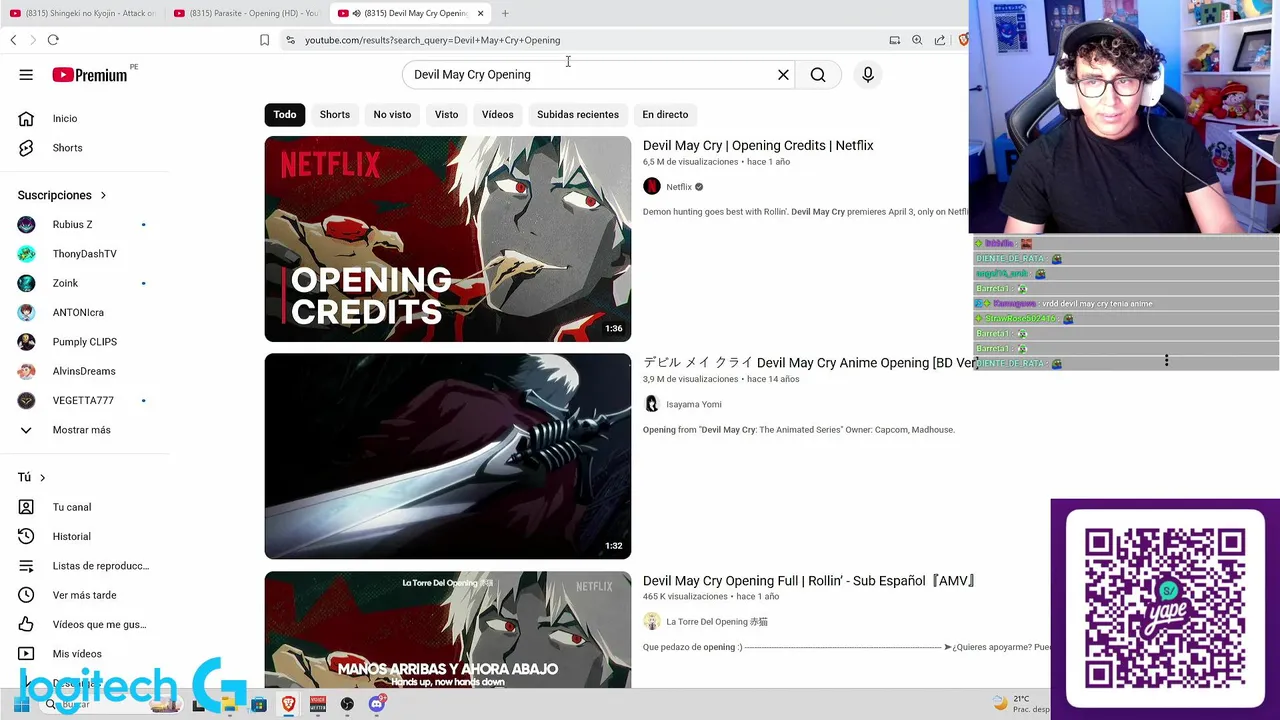This screenshot has width=1280, height=720.
Task: Open site information next to the URL
Action: click(x=290, y=40)
